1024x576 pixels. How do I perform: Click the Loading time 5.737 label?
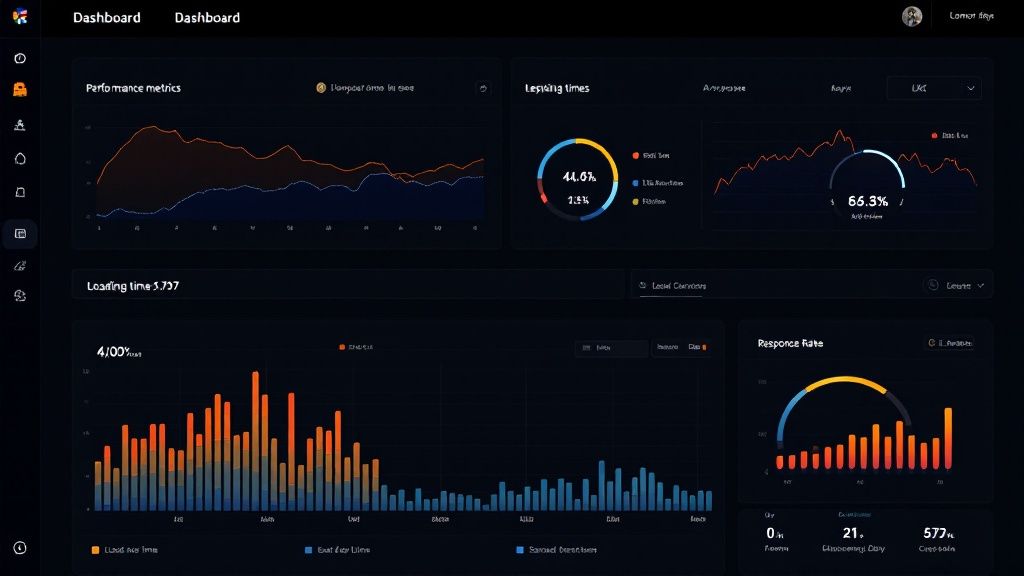[x=133, y=285]
